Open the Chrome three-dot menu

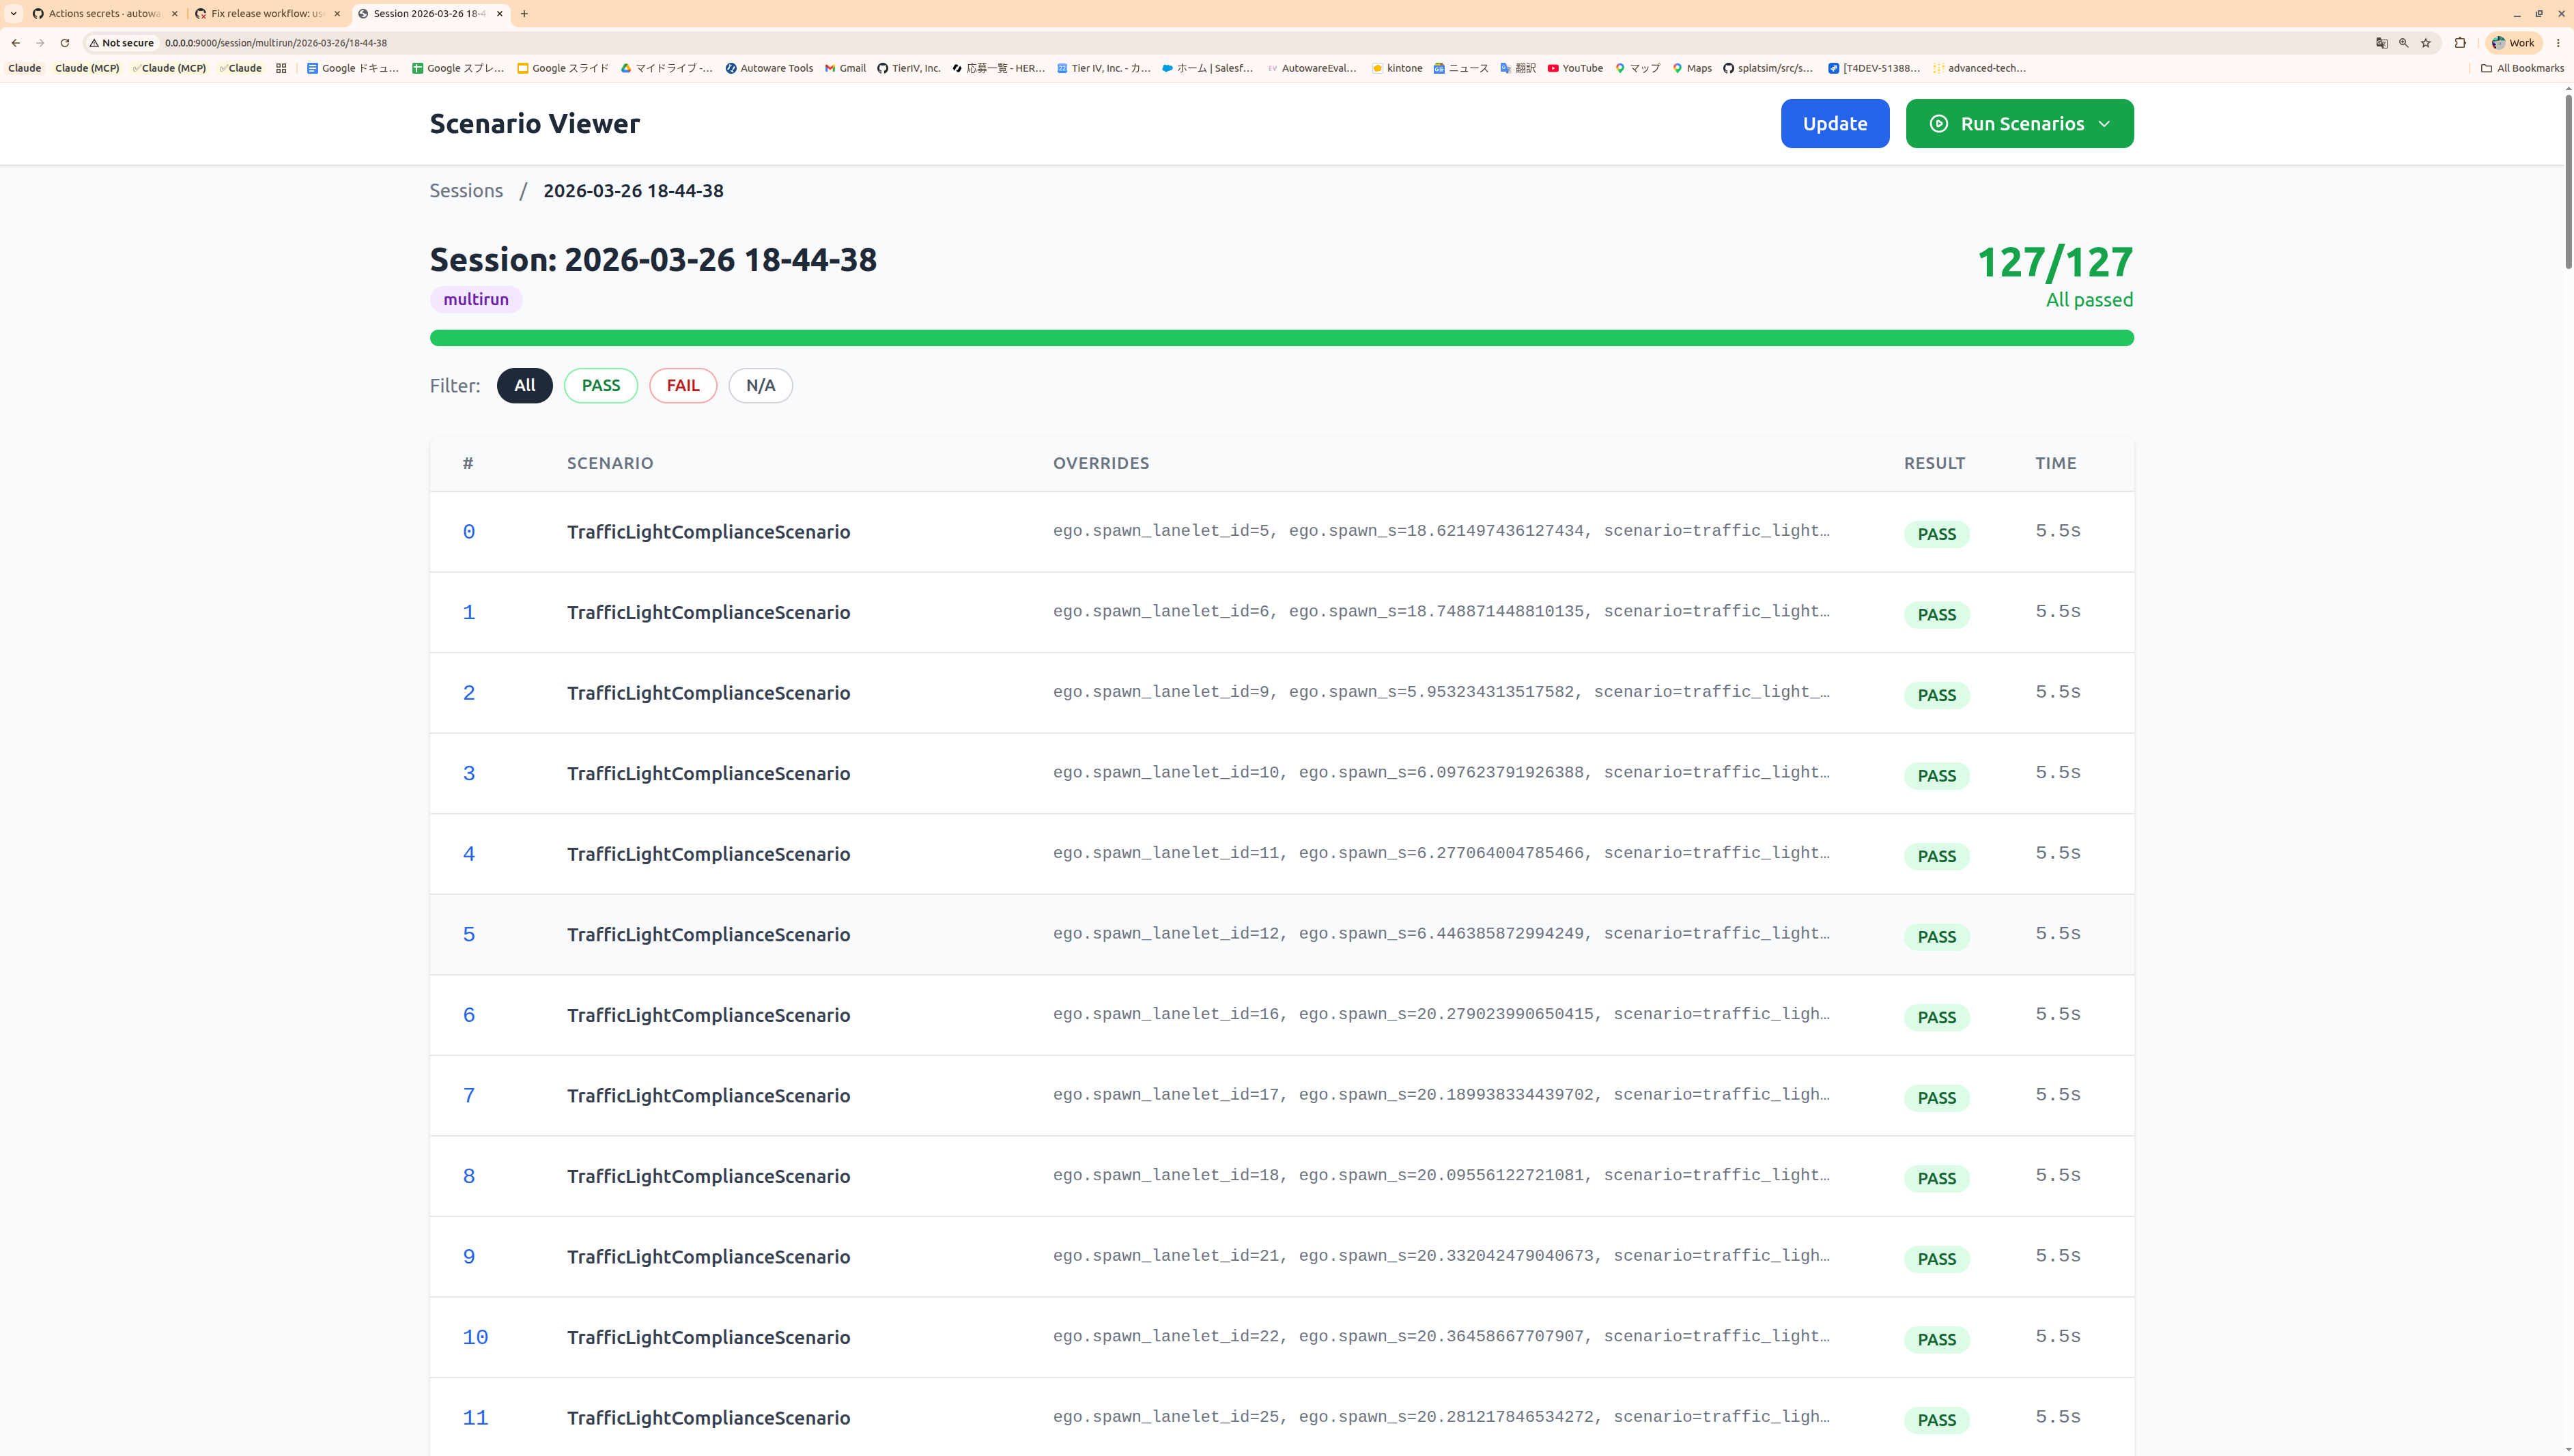point(2558,43)
